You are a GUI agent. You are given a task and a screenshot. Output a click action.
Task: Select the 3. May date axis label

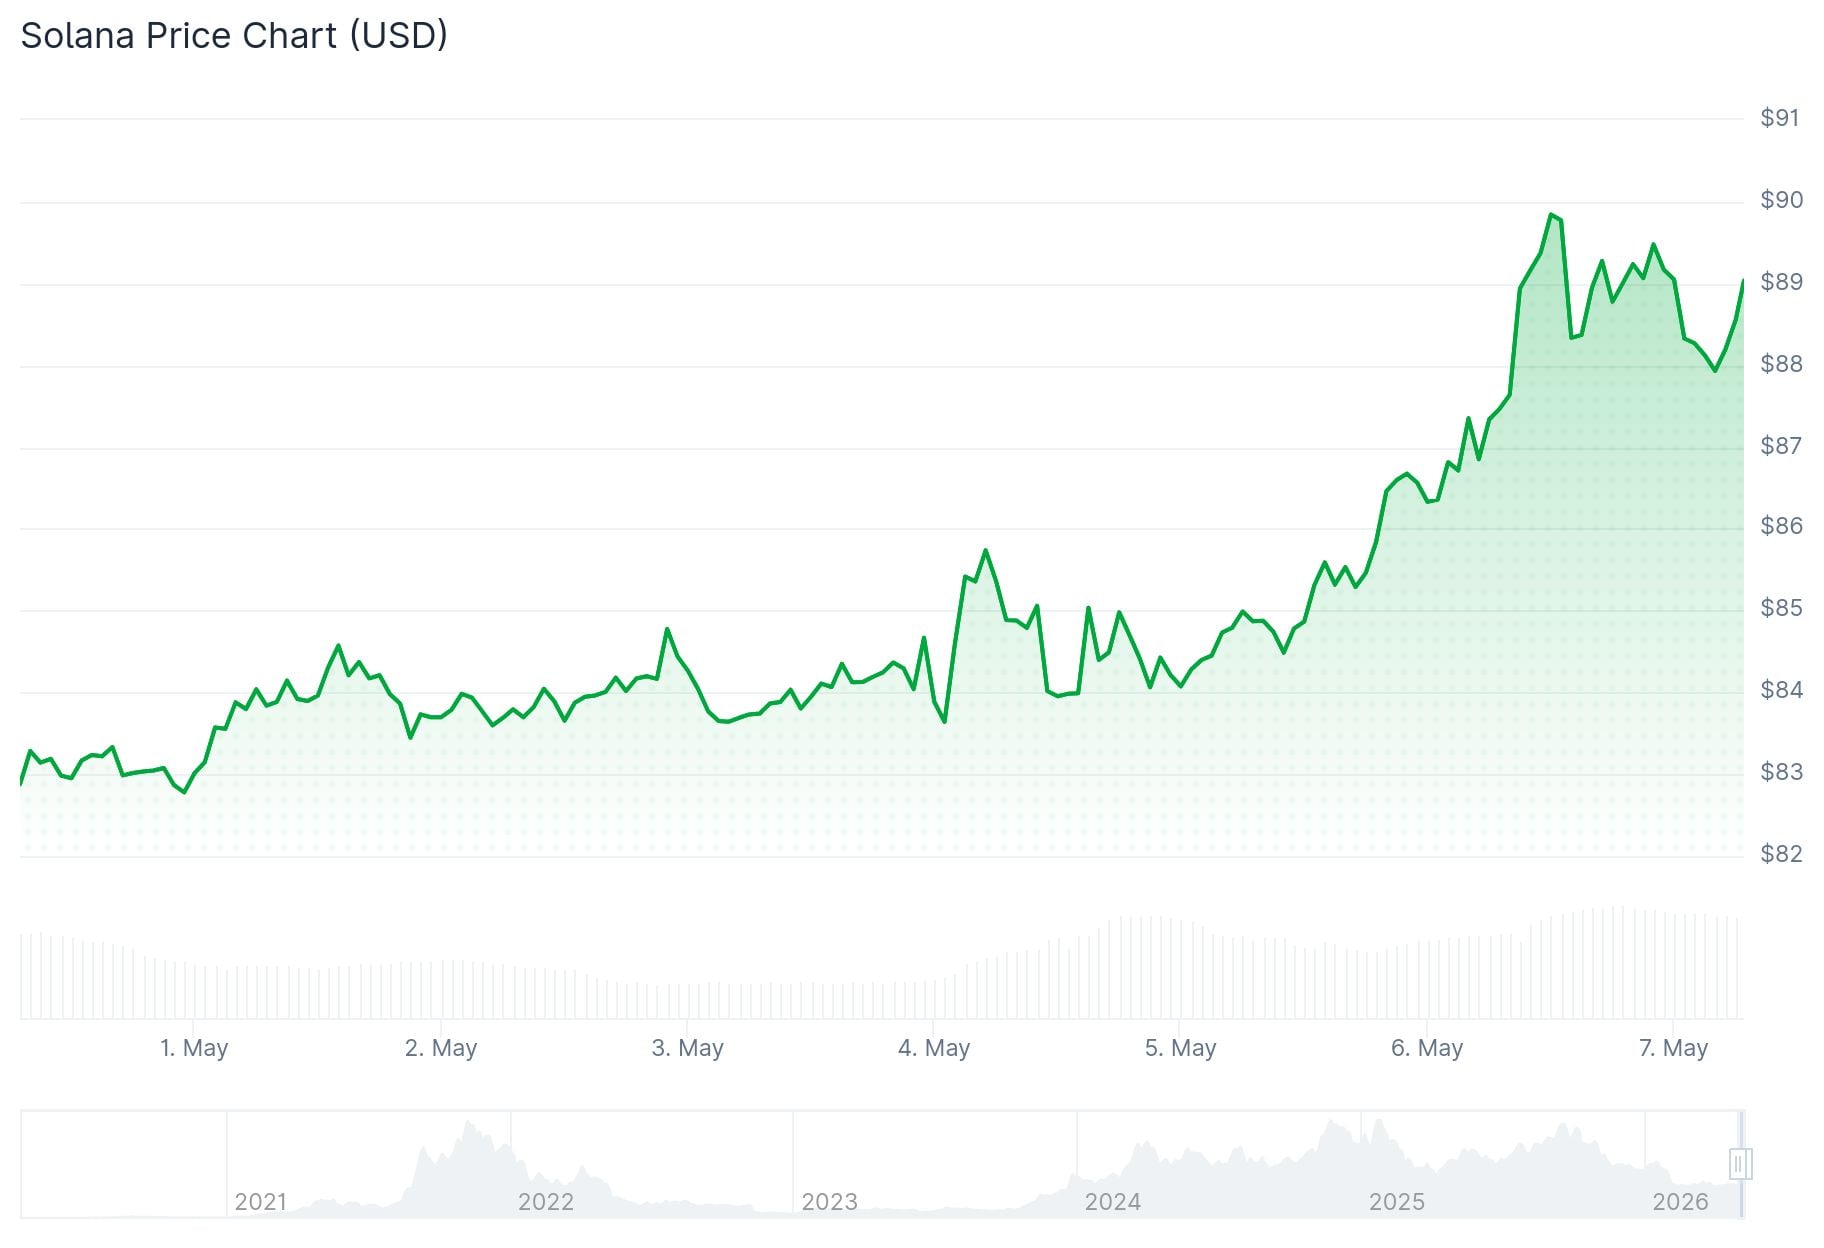point(687,1048)
